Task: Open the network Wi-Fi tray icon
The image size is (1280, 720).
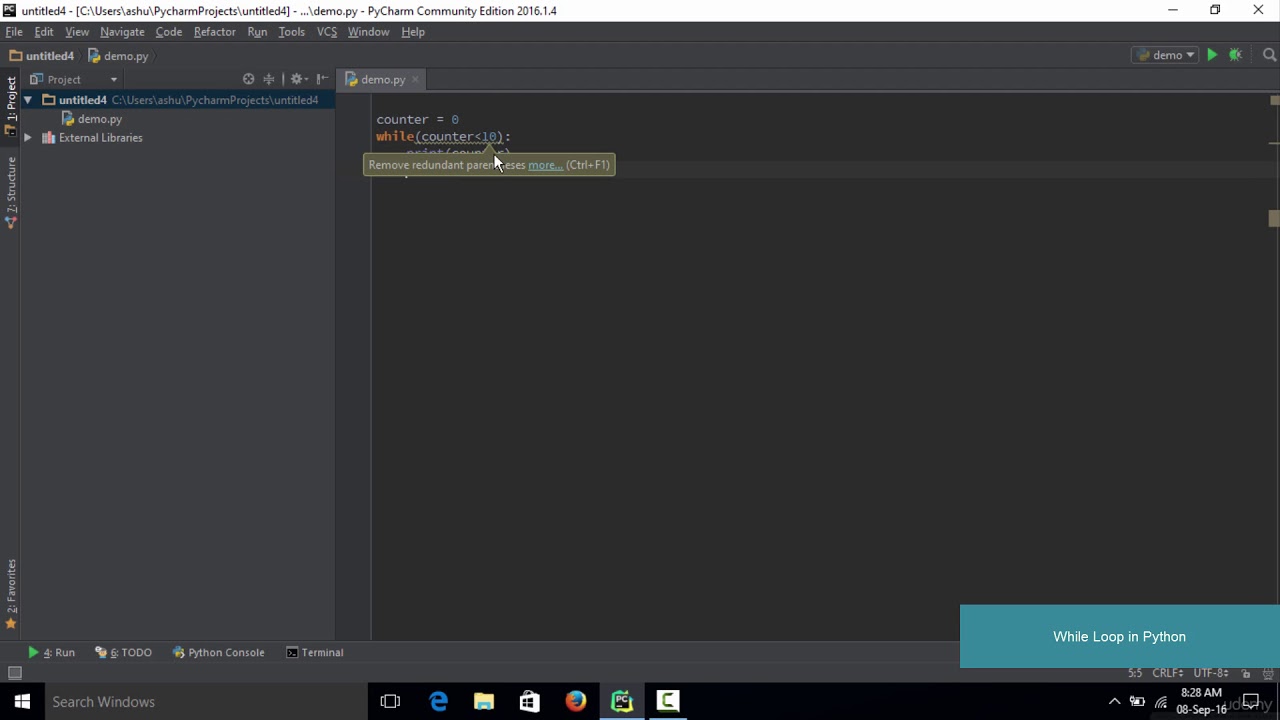Action: point(1161,702)
